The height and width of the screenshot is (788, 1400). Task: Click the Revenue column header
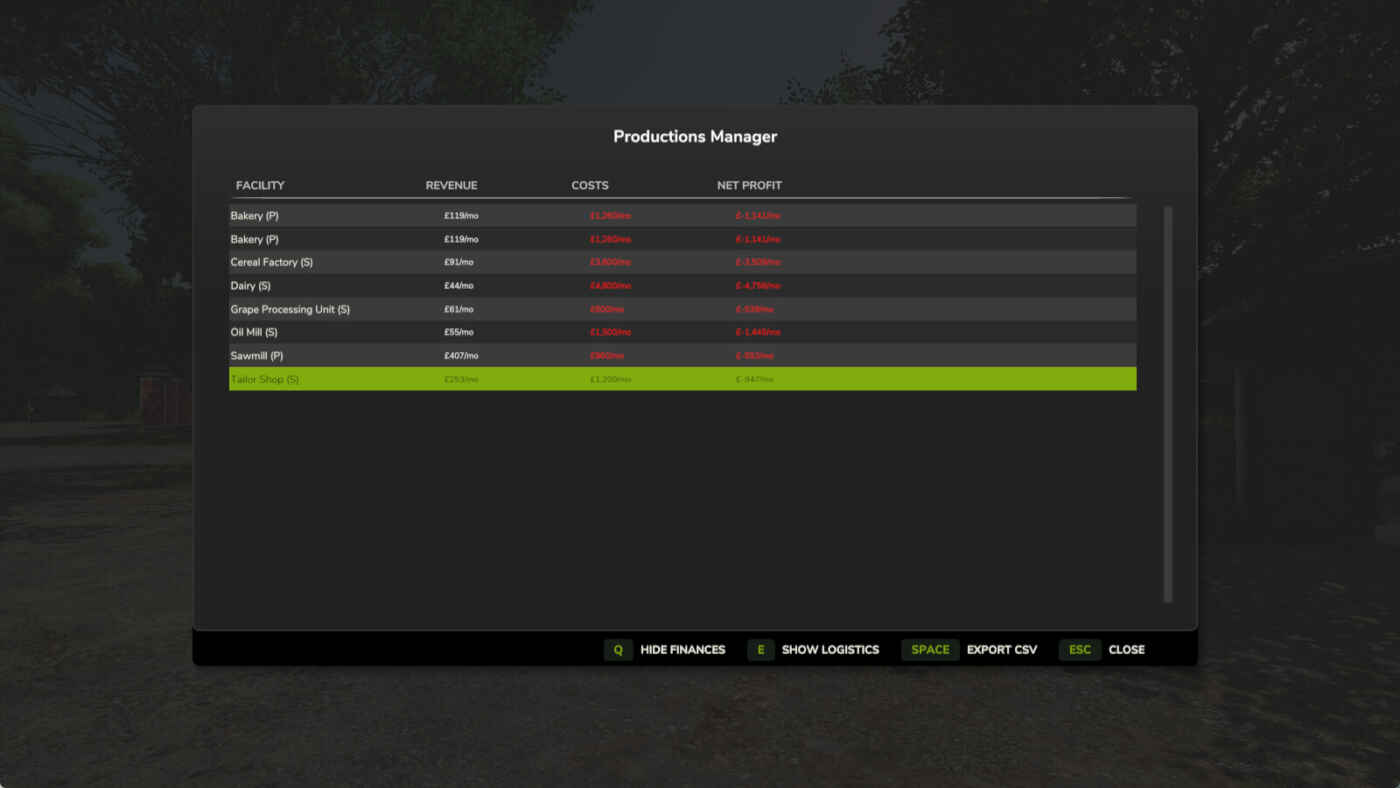click(x=451, y=185)
